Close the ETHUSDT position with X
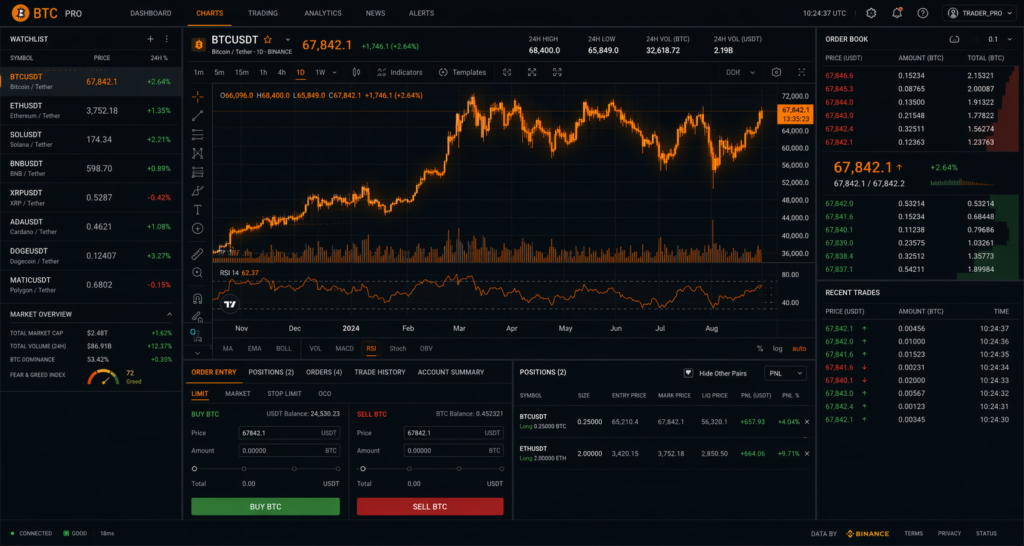Viewport: 1024px width, 546px height. click(807, 453)
